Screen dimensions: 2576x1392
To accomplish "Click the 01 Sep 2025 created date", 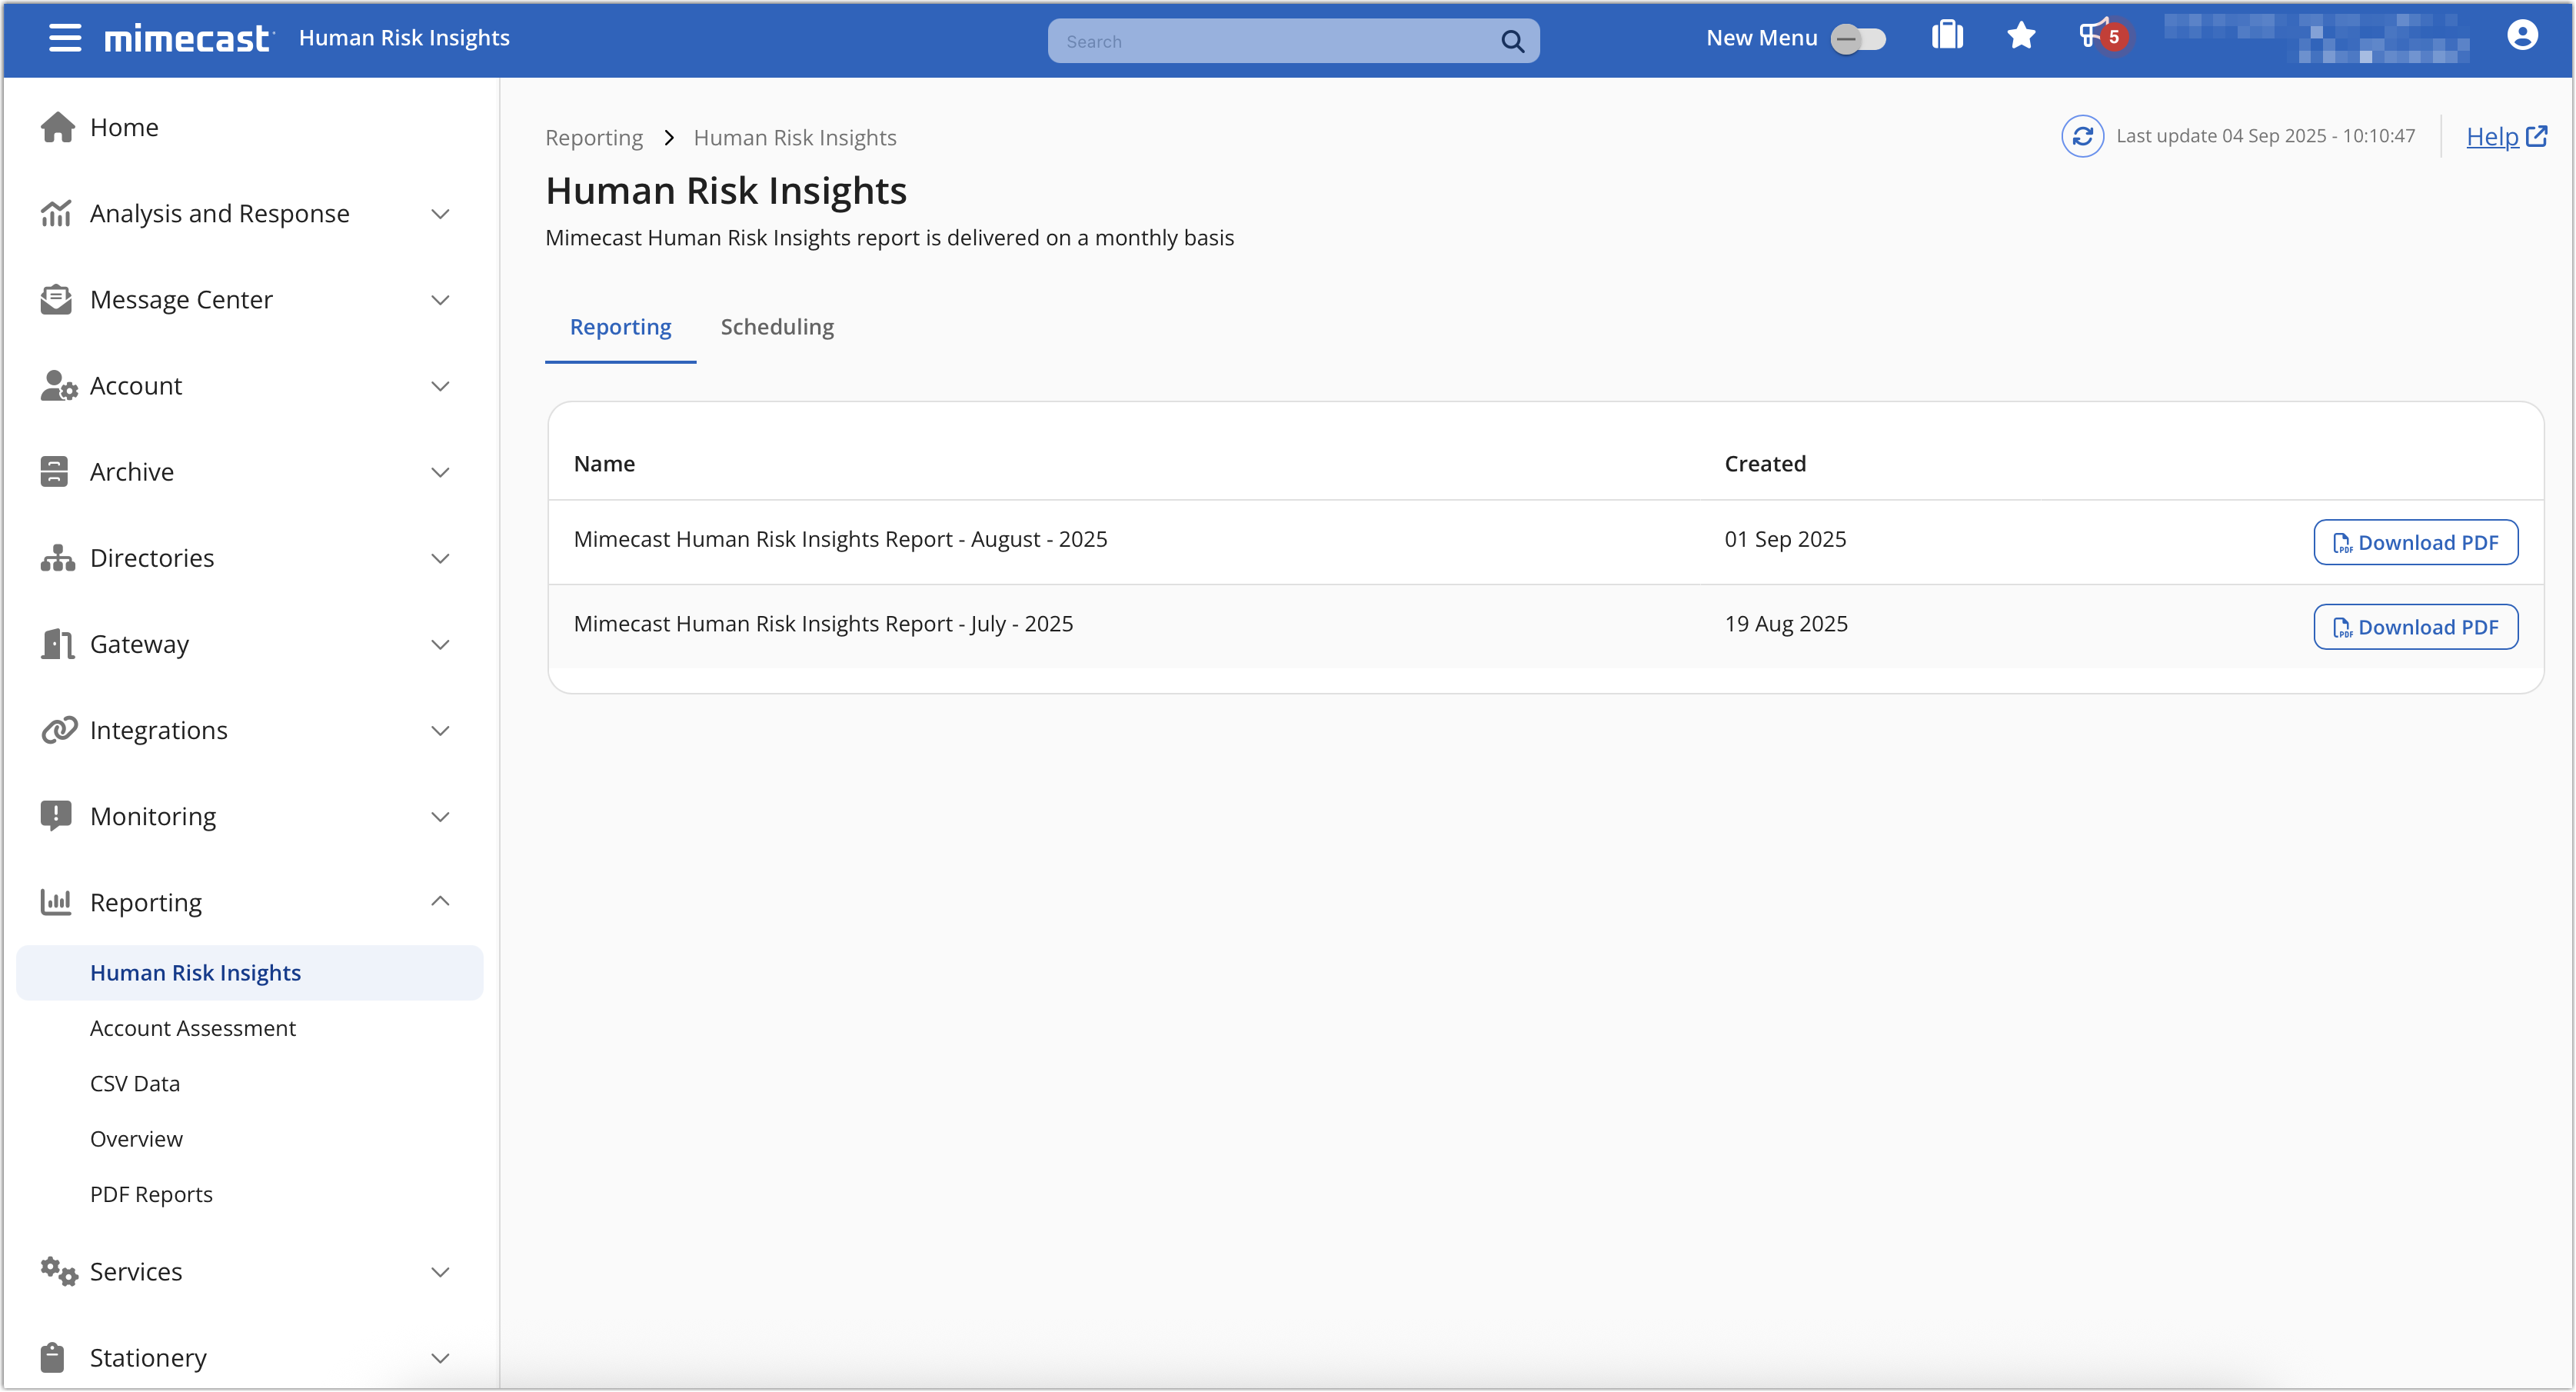I will pyautogui.click(x=1785, y=539).
